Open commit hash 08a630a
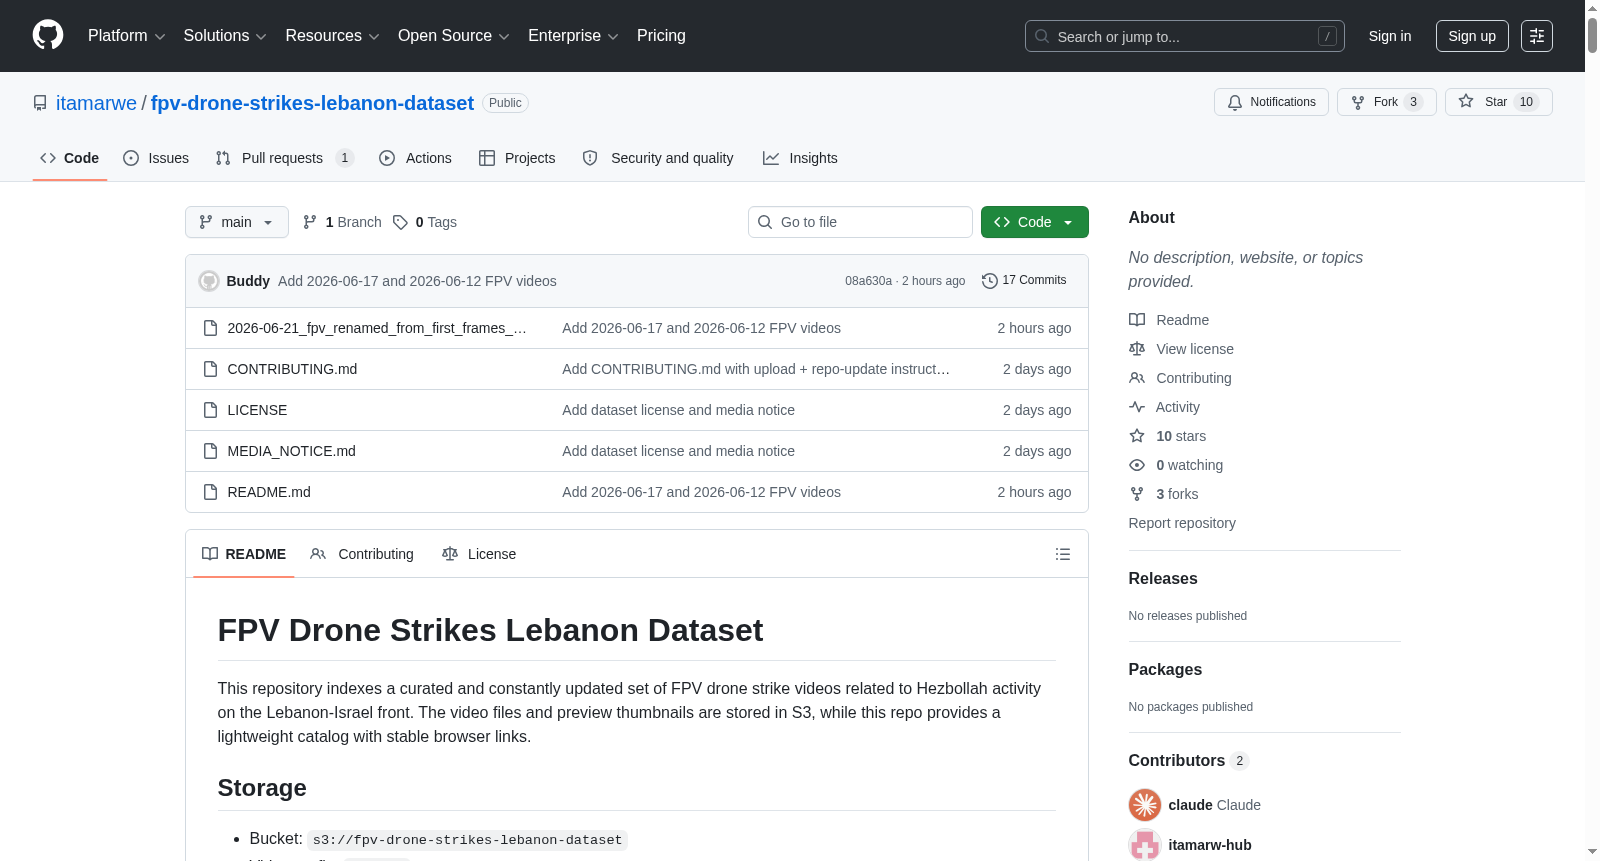Viewport: 1600px width, 861px height. [x=868, y=281]
